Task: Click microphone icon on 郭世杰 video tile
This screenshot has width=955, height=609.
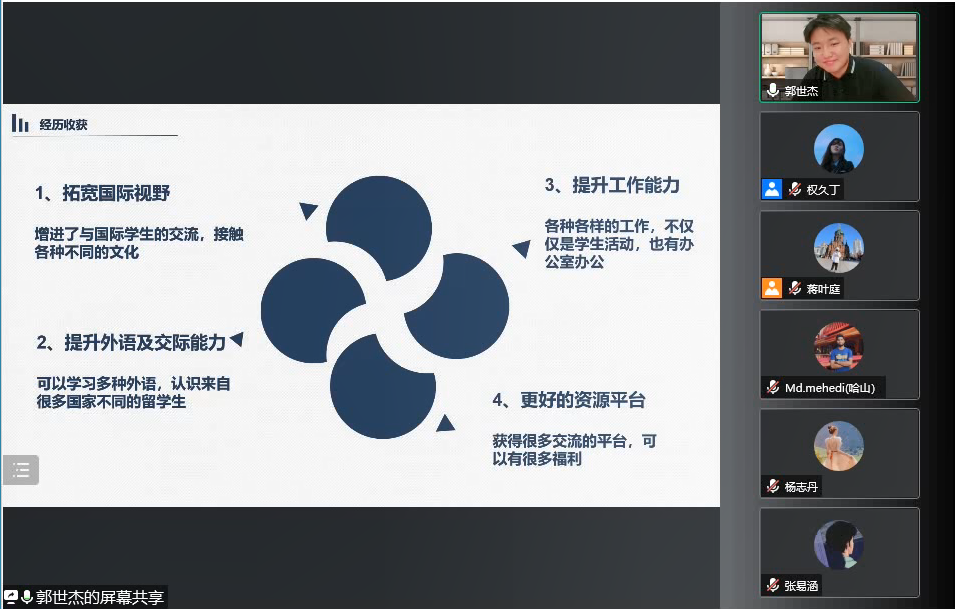Action: [x=773, y=90]
